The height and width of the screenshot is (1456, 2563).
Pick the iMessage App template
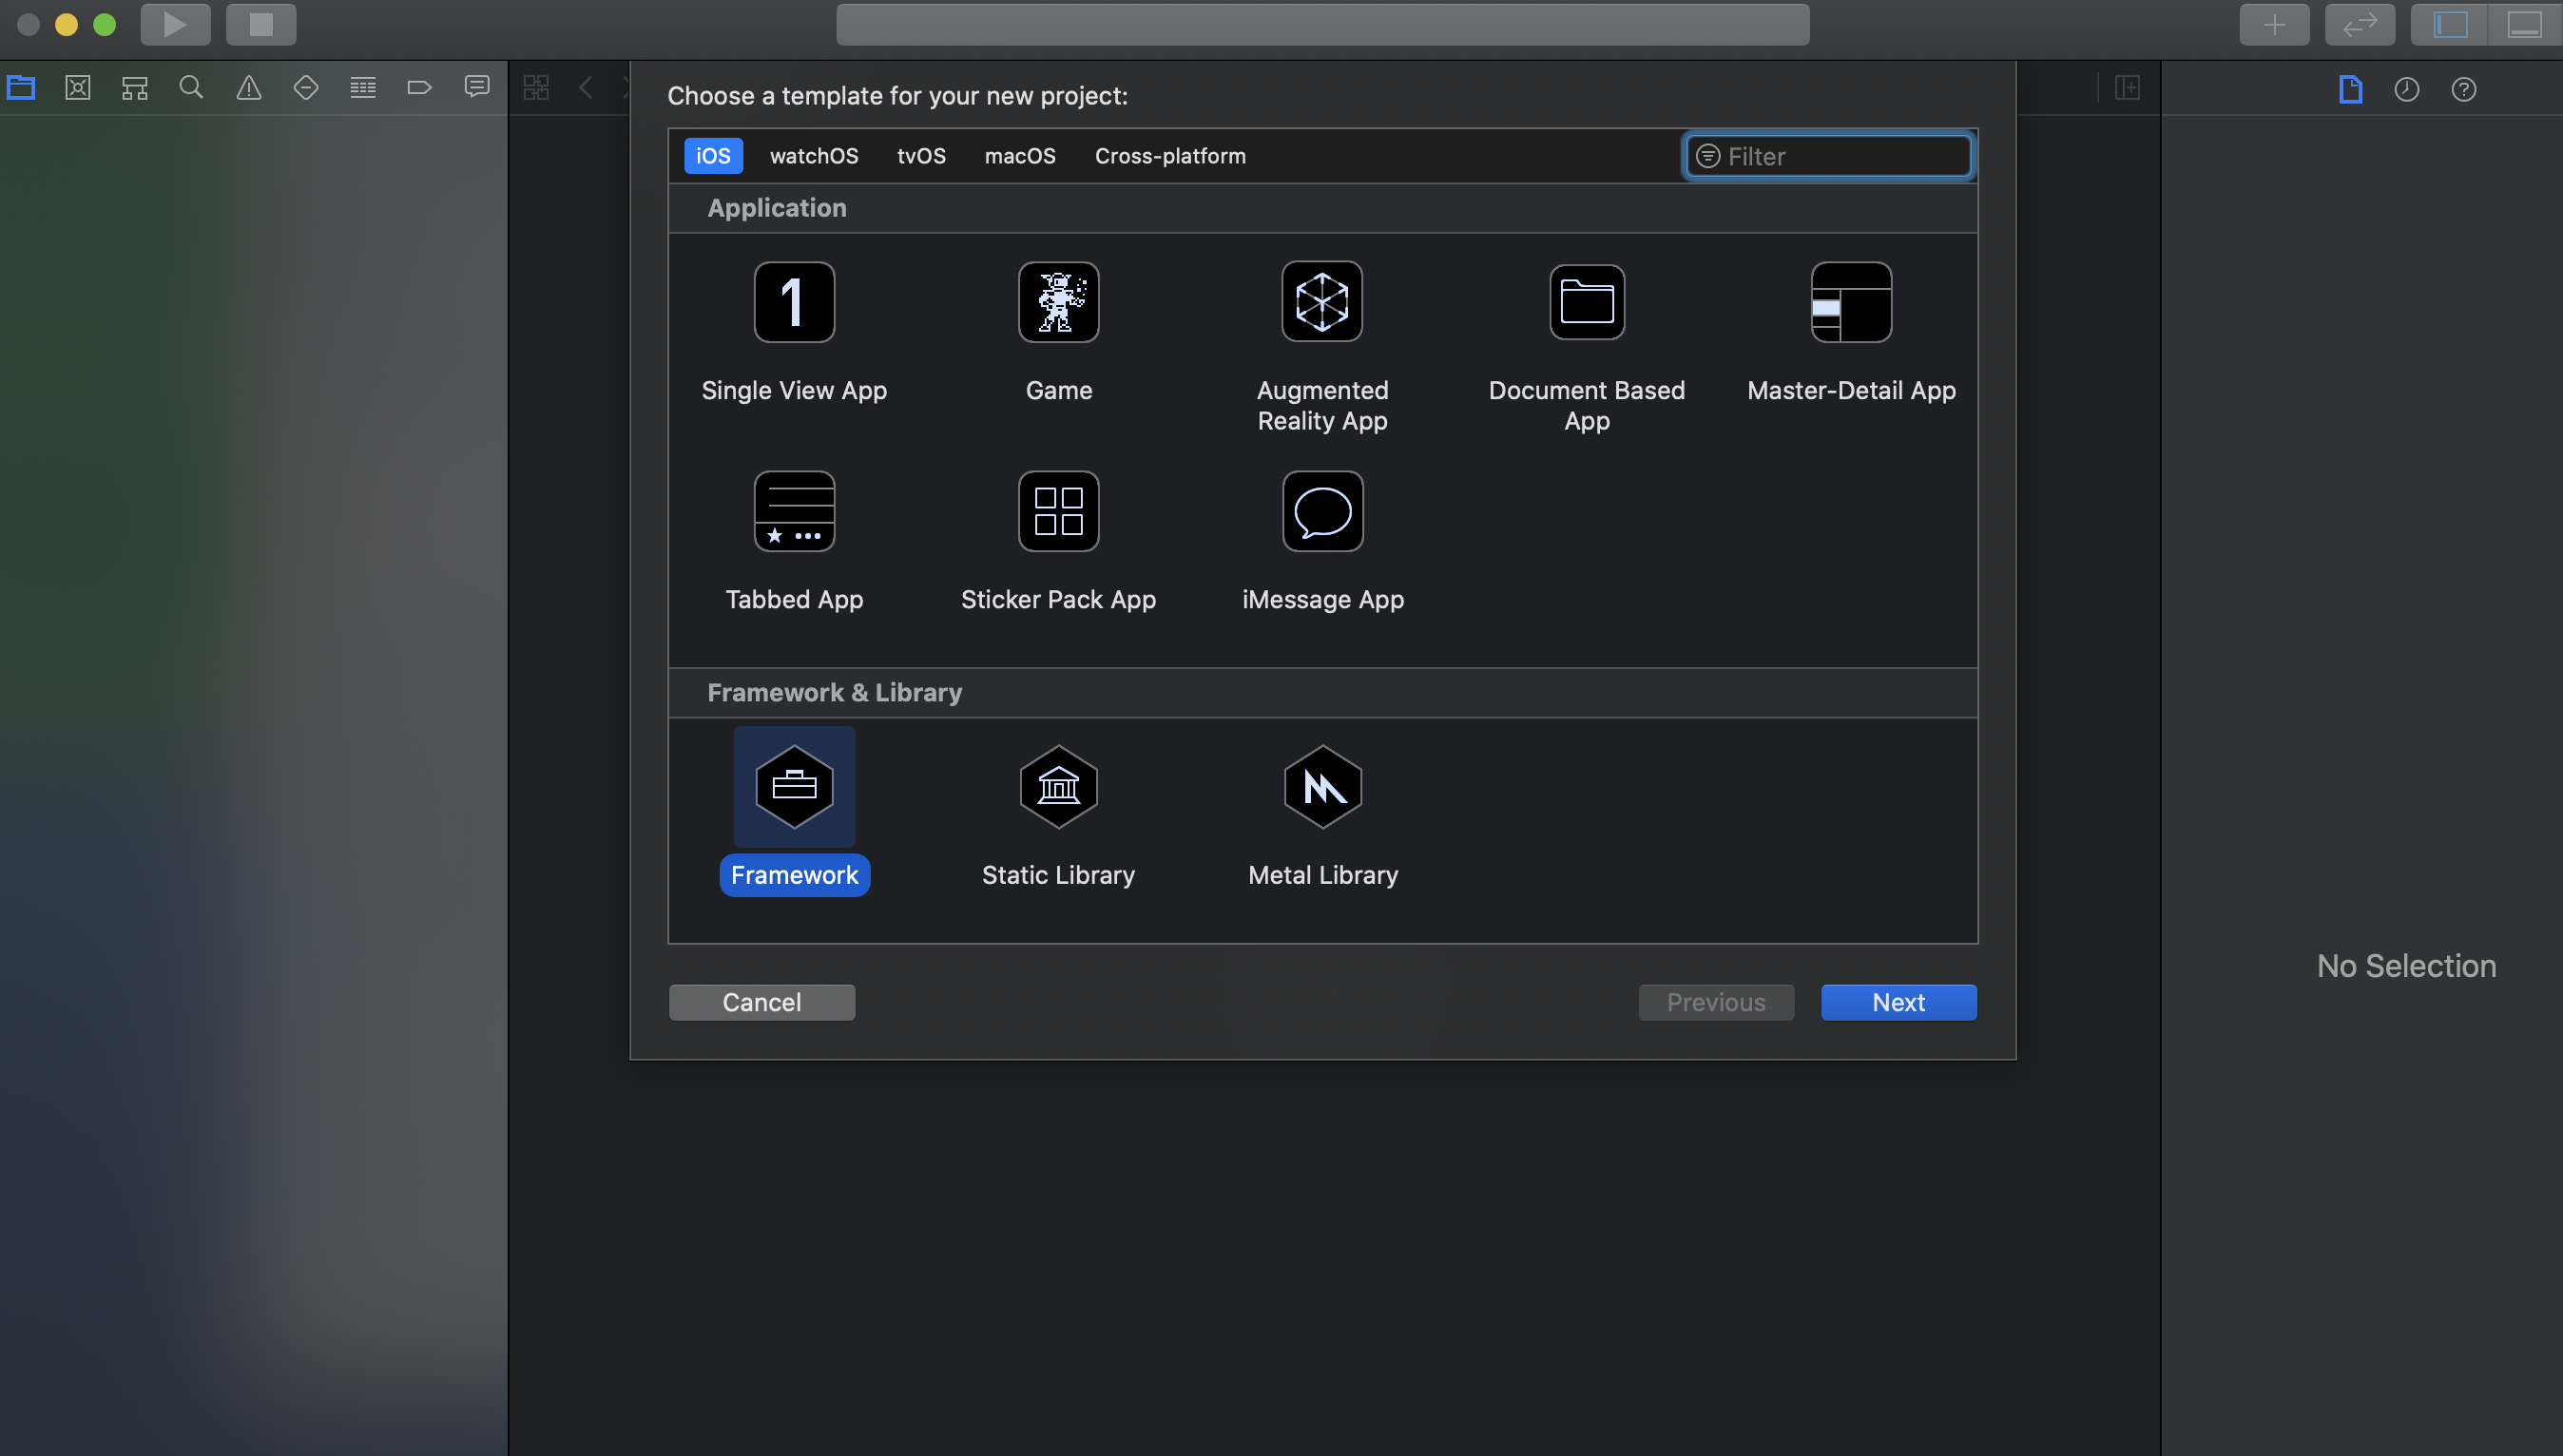click(1322, 511)
